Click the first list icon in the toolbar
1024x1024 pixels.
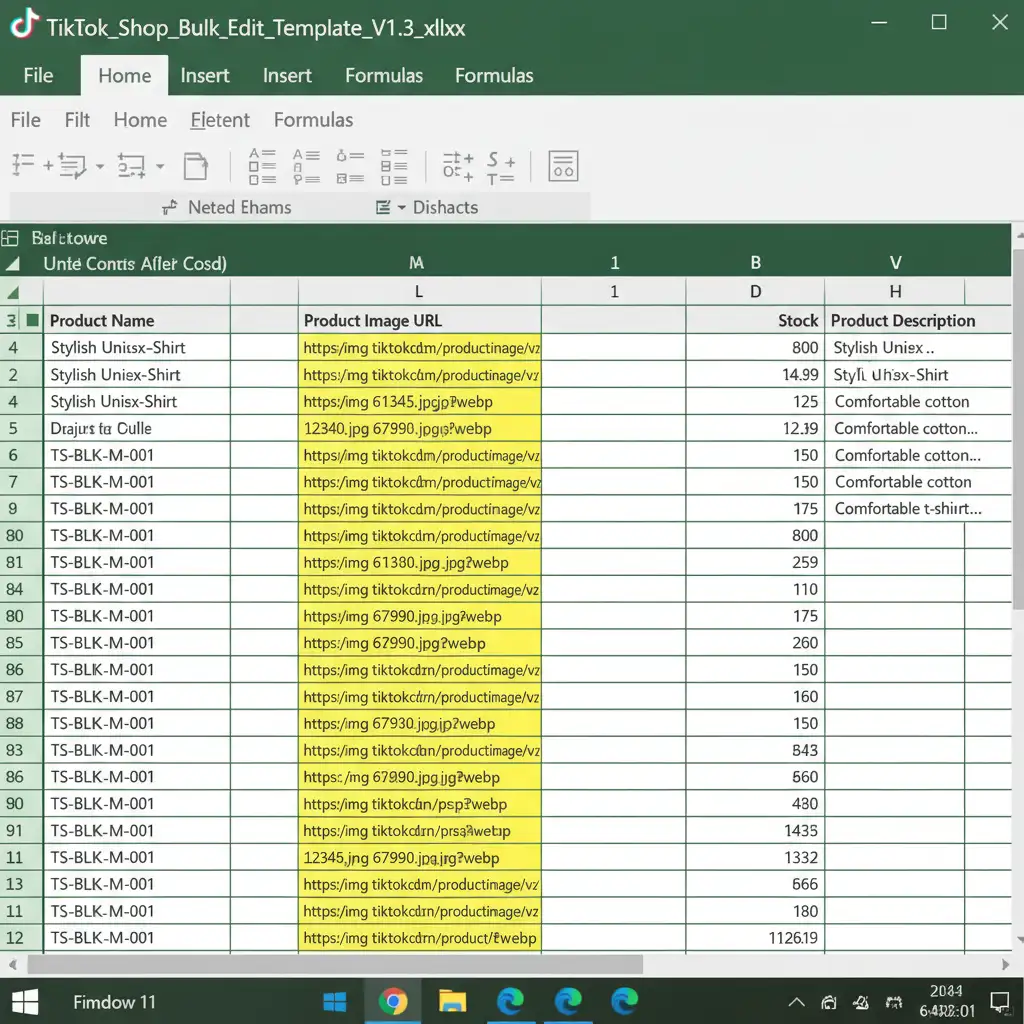click(23, 165)
